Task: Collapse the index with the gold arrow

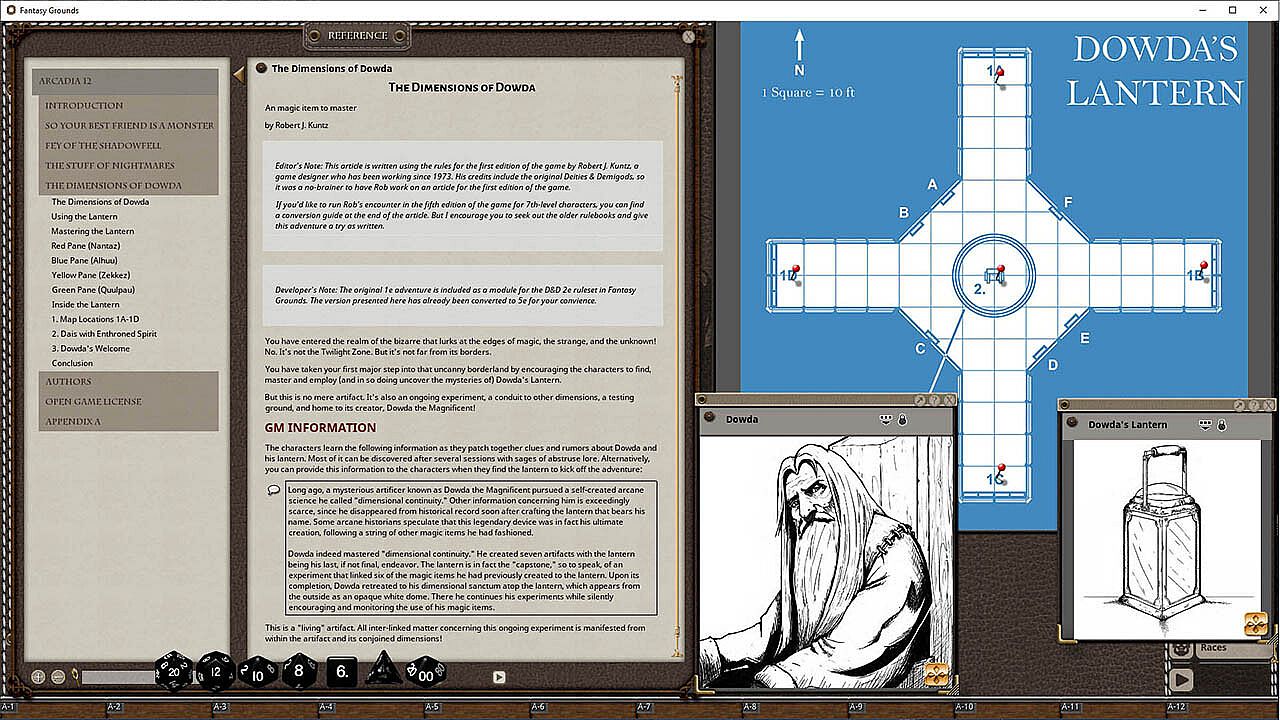Action: [x=238, y=74]
